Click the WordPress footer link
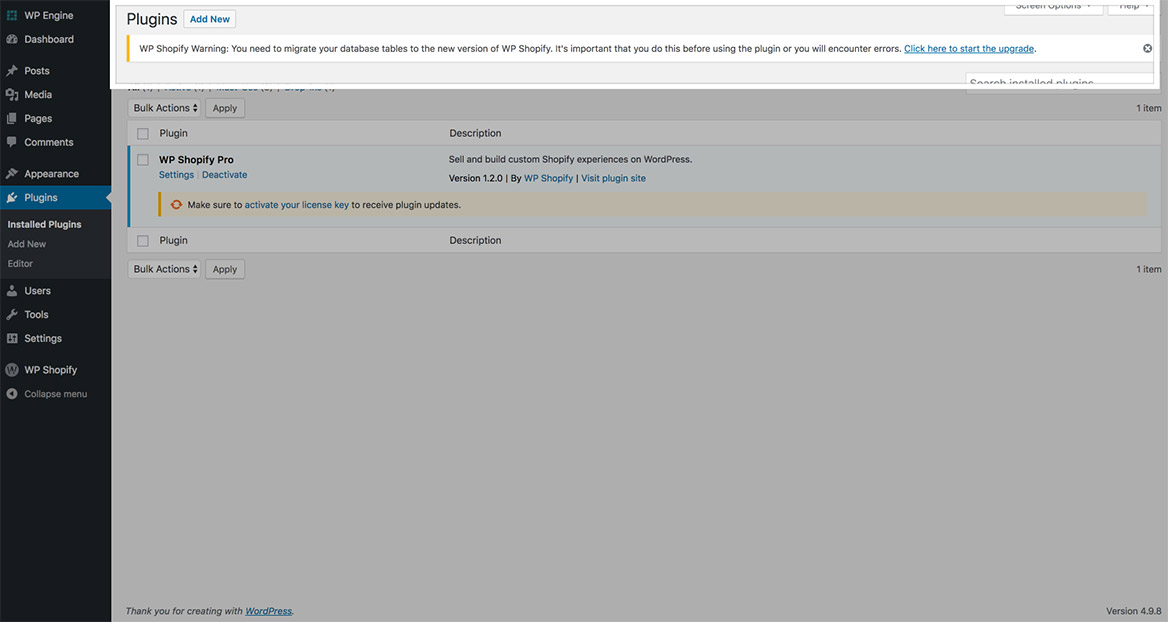The image size is (1168, 622). pyautogui.click(x=268, y=611)
